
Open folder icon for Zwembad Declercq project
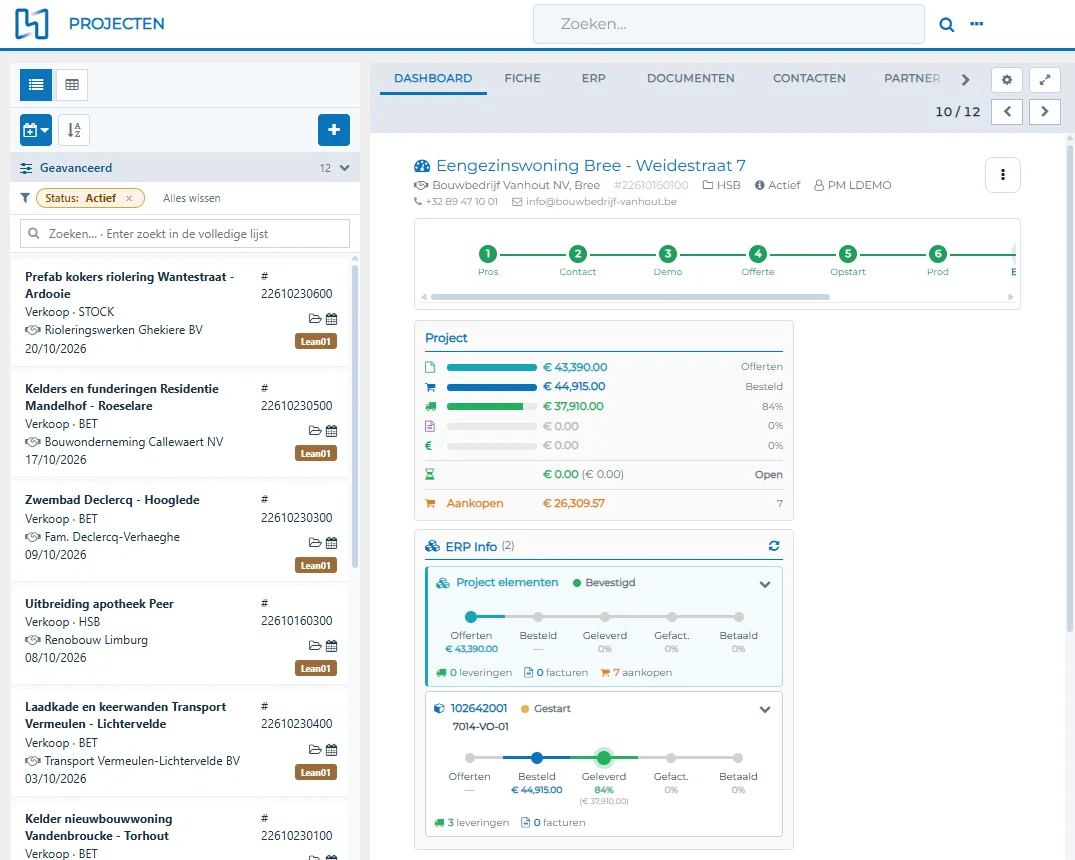point(315,543)
